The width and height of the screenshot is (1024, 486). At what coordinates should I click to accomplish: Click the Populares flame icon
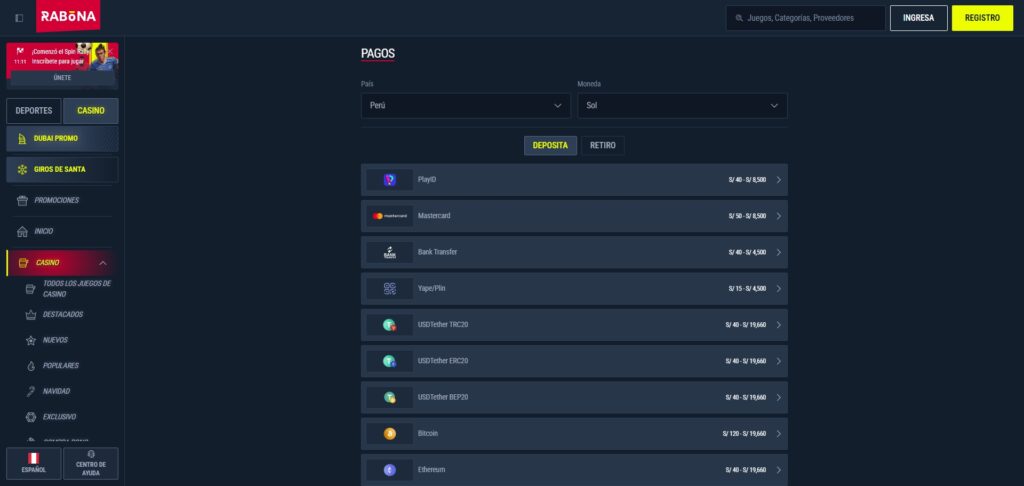click(30, 366)
